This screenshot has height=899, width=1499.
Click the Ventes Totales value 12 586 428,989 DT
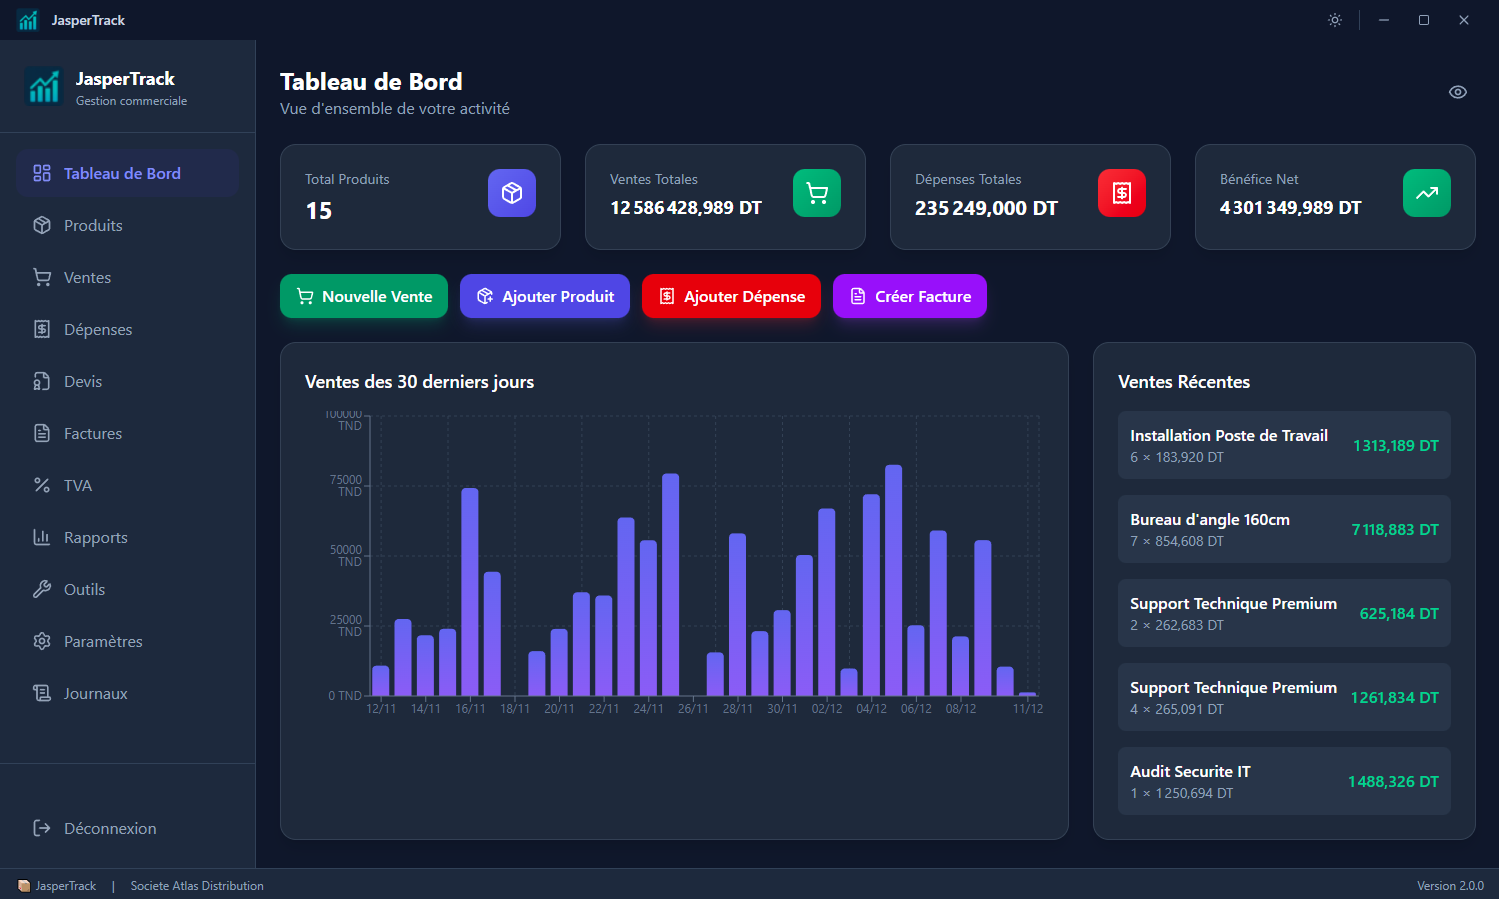click(686, 208)
